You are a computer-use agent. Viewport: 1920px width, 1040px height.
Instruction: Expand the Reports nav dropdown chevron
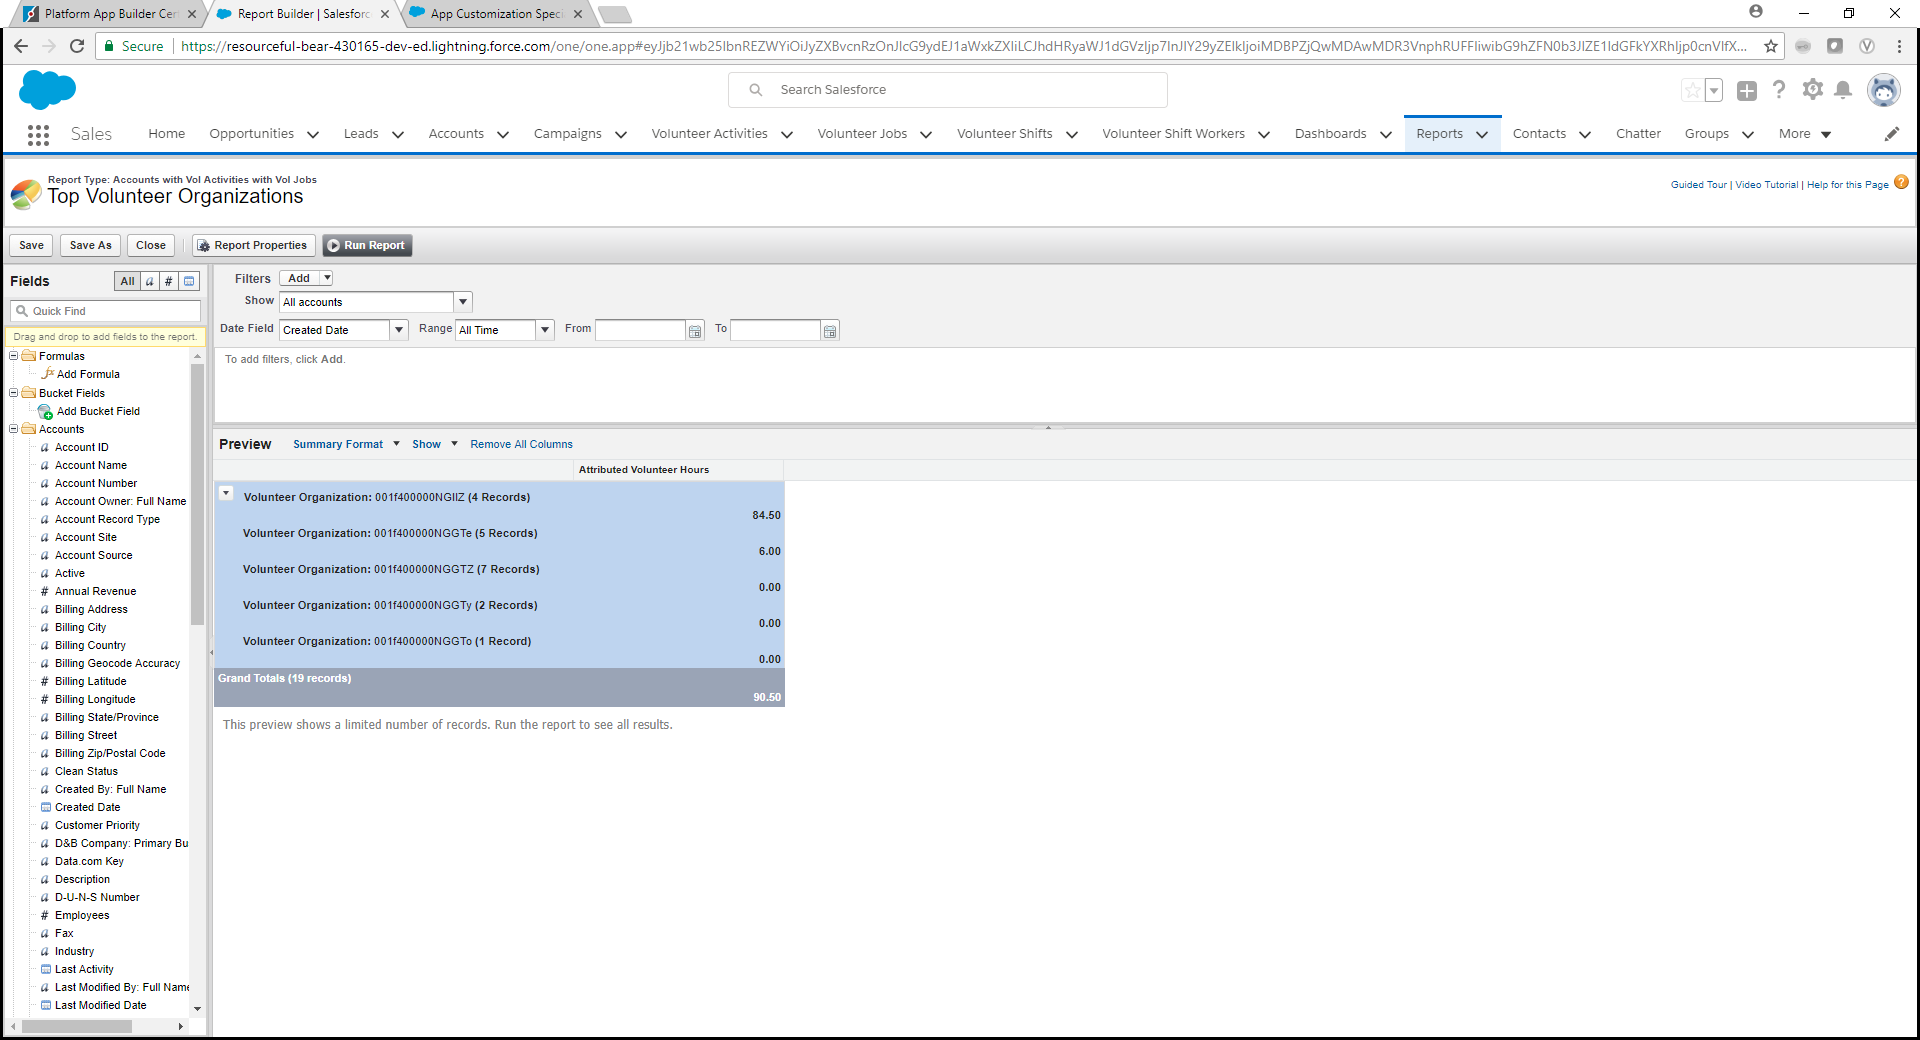click(x=1482, y=135)
